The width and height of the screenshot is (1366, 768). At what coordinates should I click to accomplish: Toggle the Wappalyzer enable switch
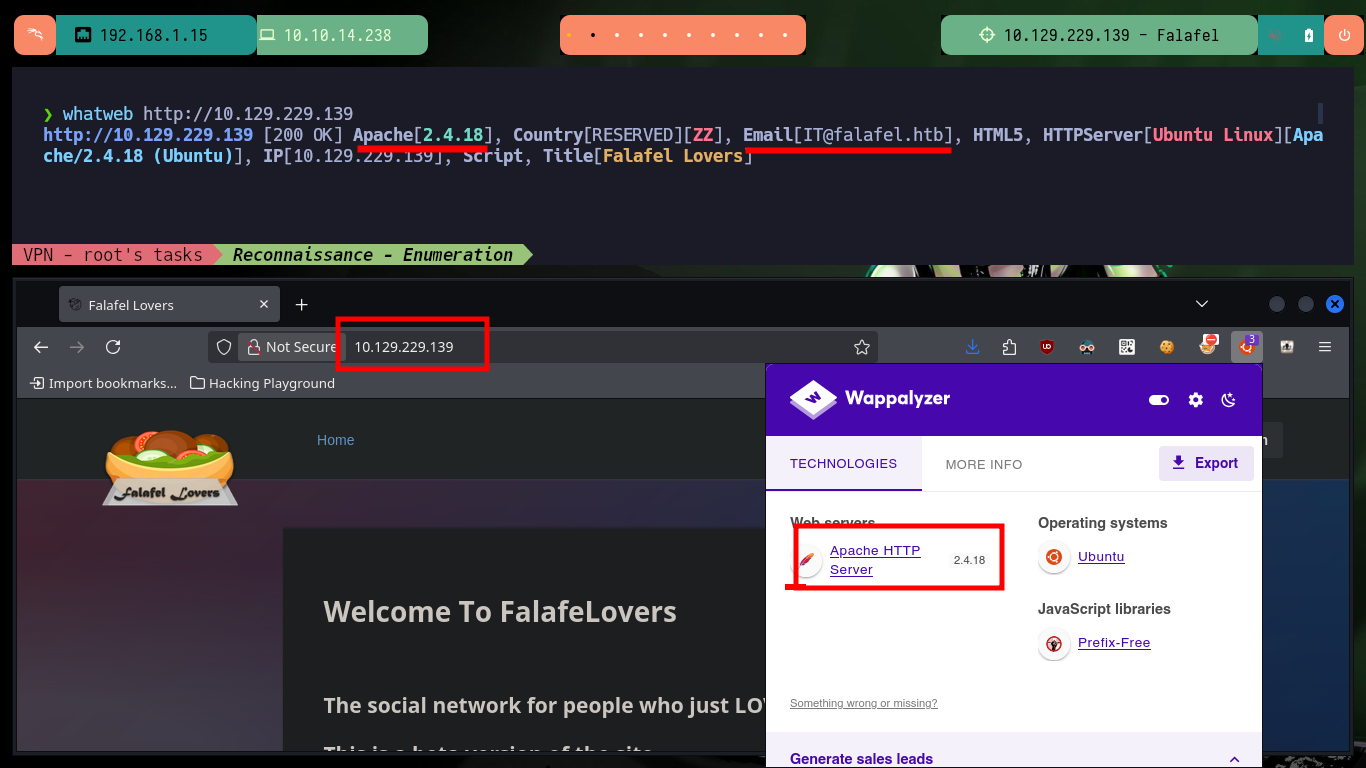tap(1159, 400)
